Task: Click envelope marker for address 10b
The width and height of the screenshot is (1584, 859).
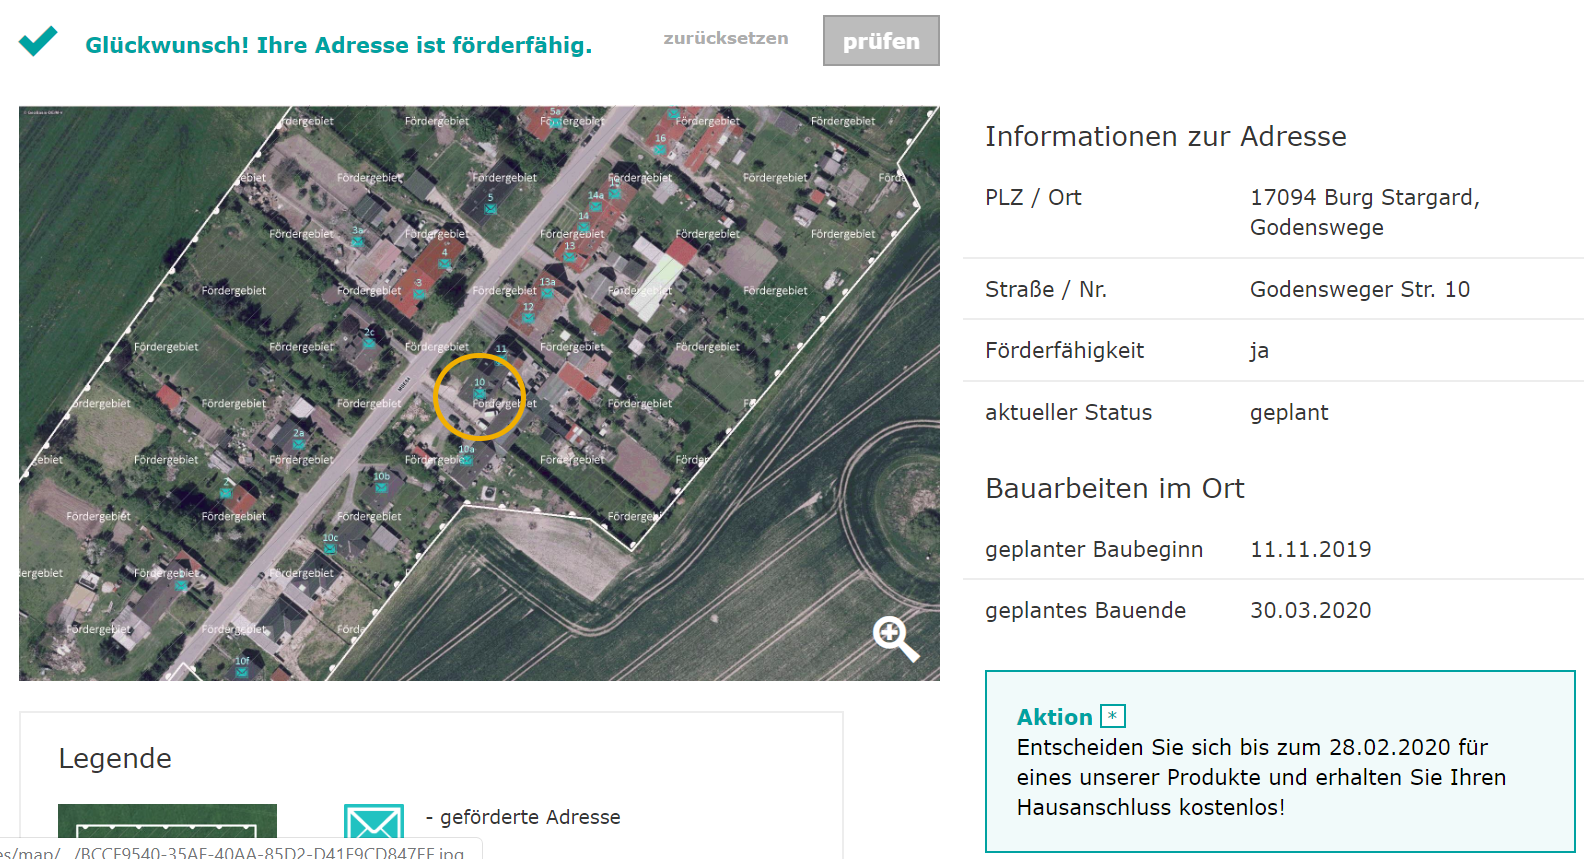Action: coord(381,487)
